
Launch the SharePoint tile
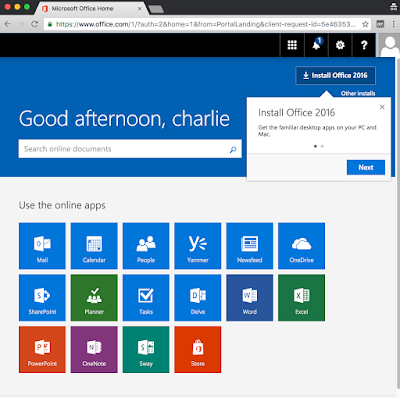tap(42, 298)
